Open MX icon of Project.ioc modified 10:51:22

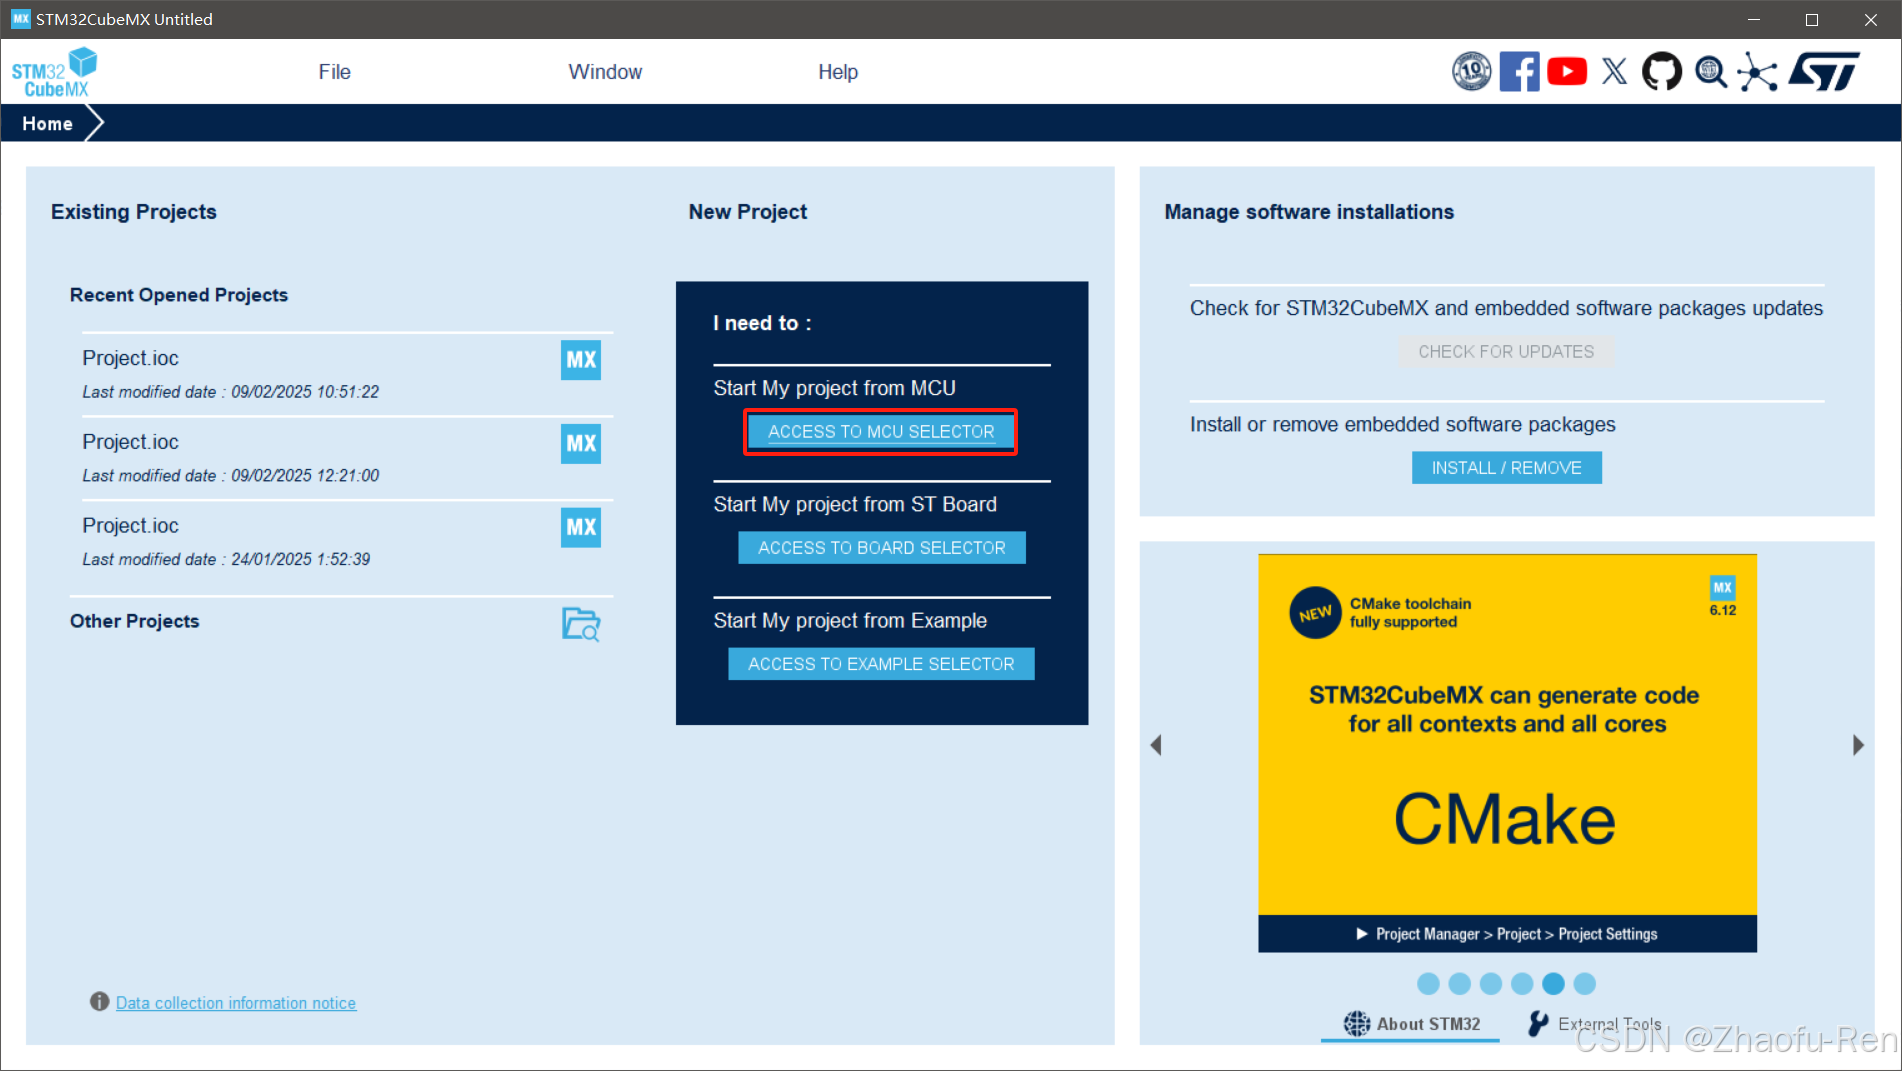(x=581, y=360)
